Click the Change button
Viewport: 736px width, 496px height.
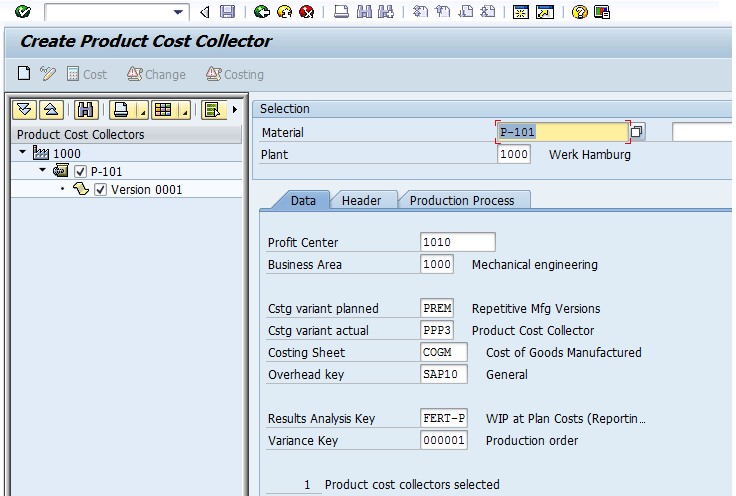pos(156,74)
